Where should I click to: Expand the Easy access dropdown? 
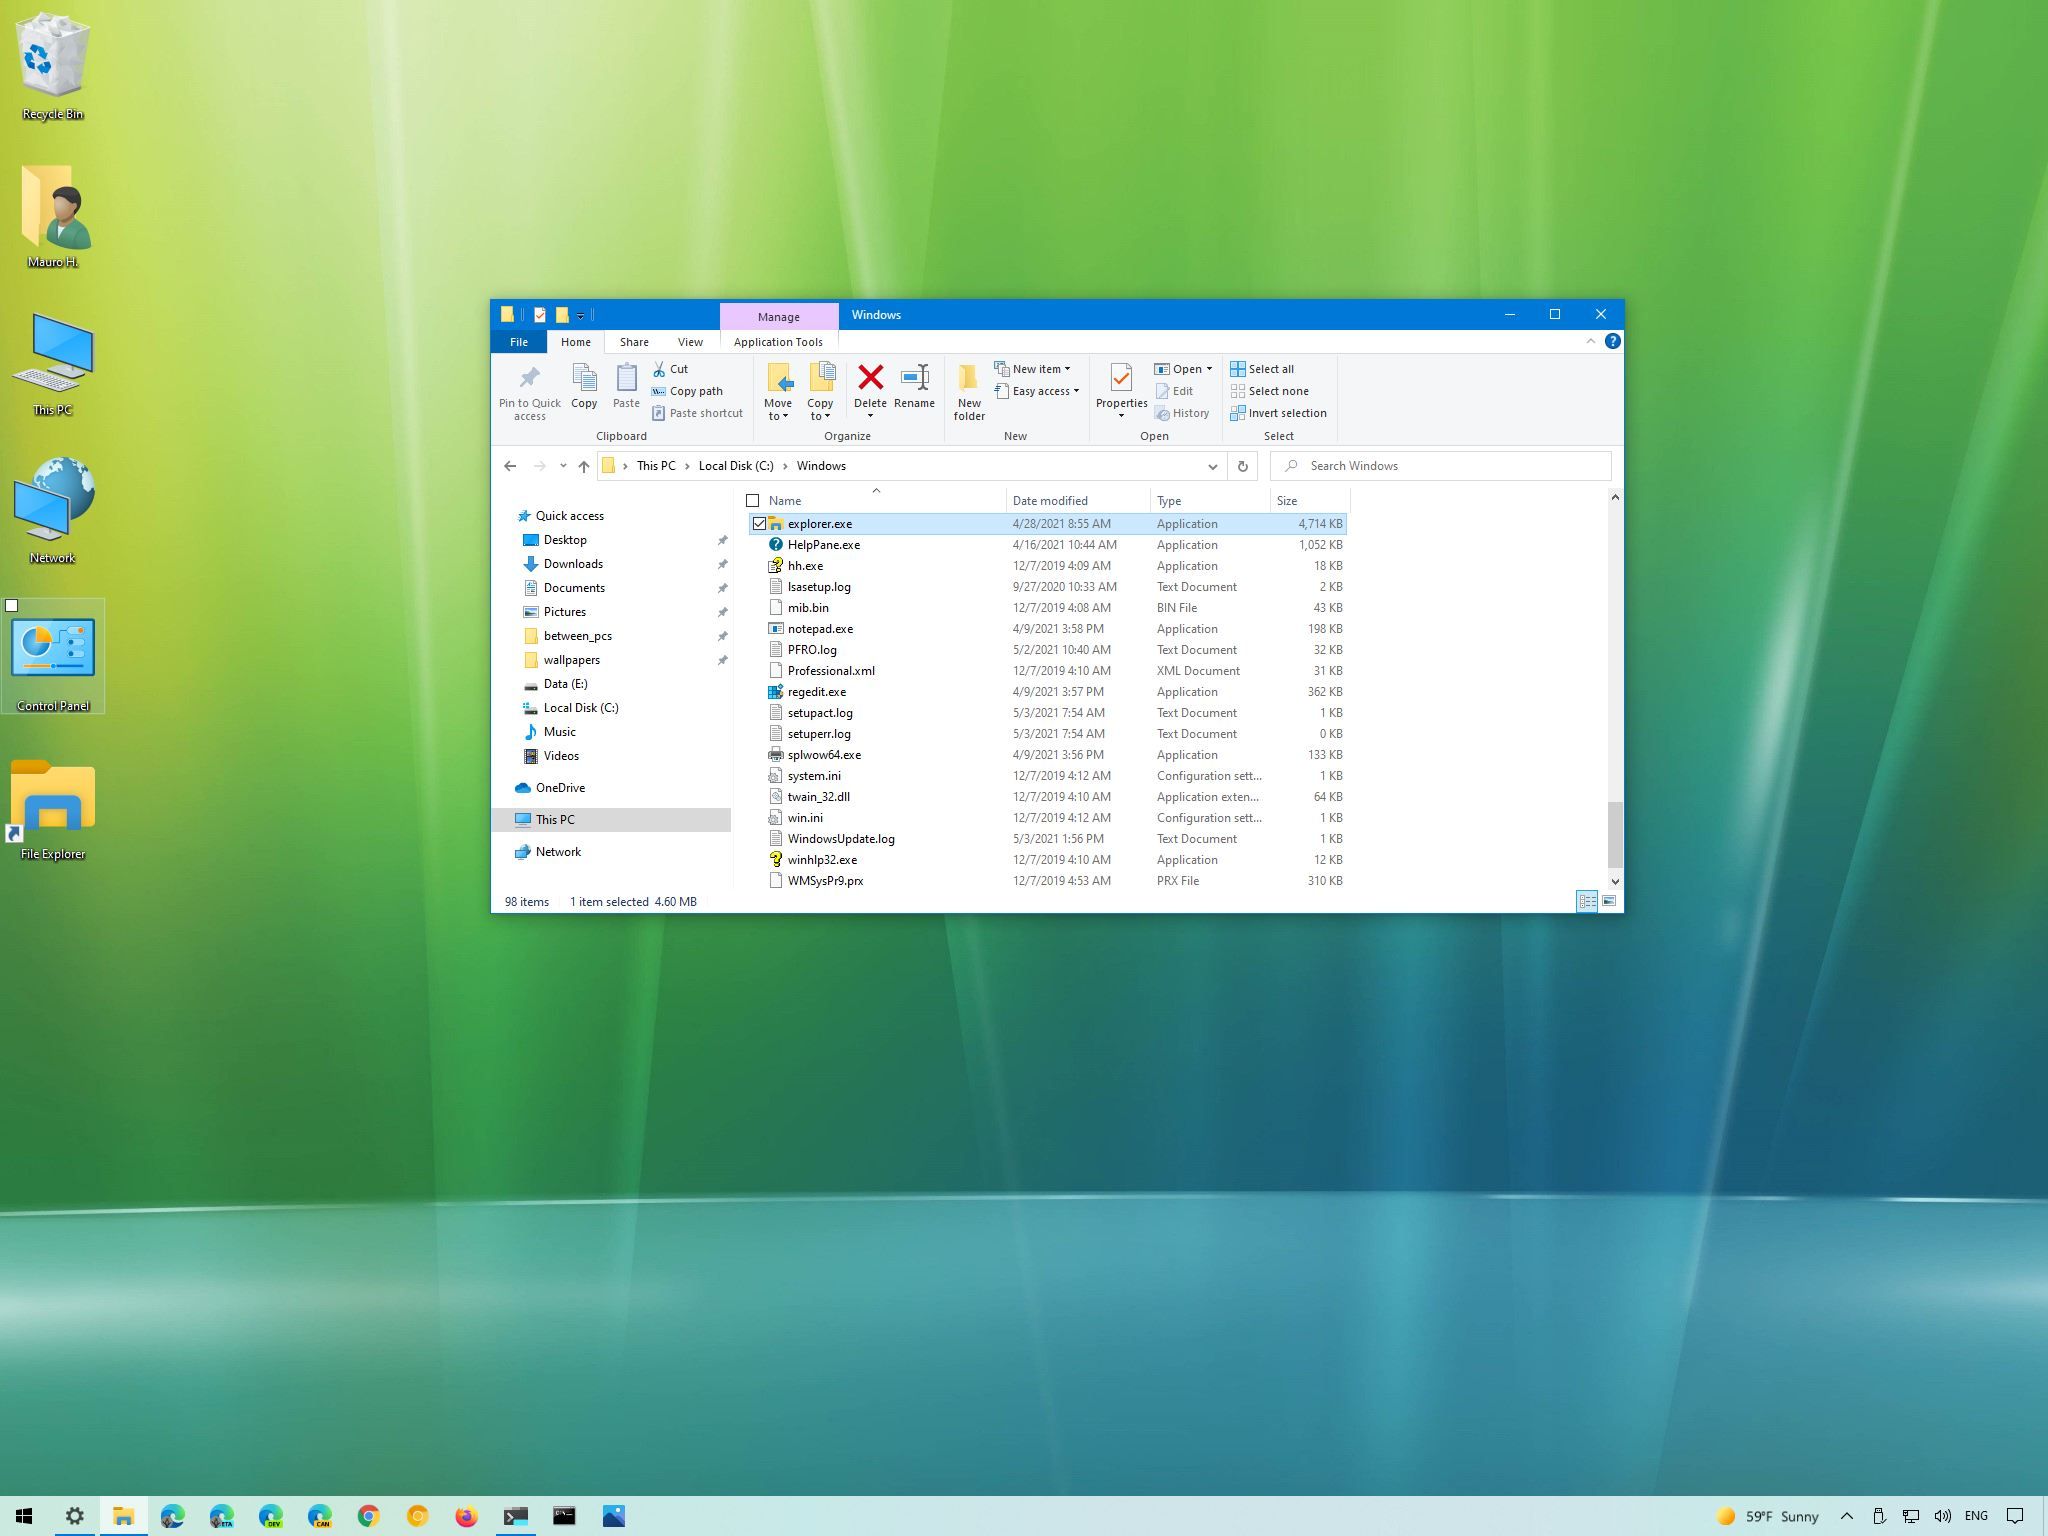coord(1076,391)
